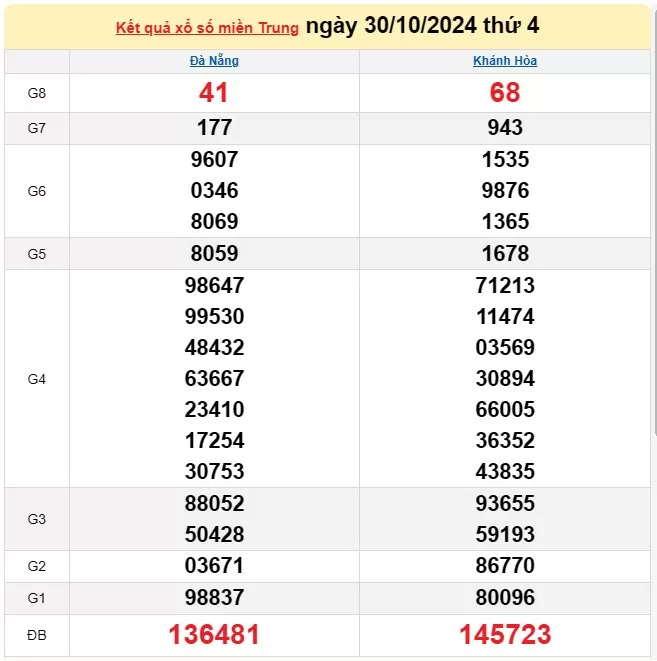Screen dimensions: 657x661
Task: Click Đà Nẵng G1 number 98837
Action: tap(214, 598)
